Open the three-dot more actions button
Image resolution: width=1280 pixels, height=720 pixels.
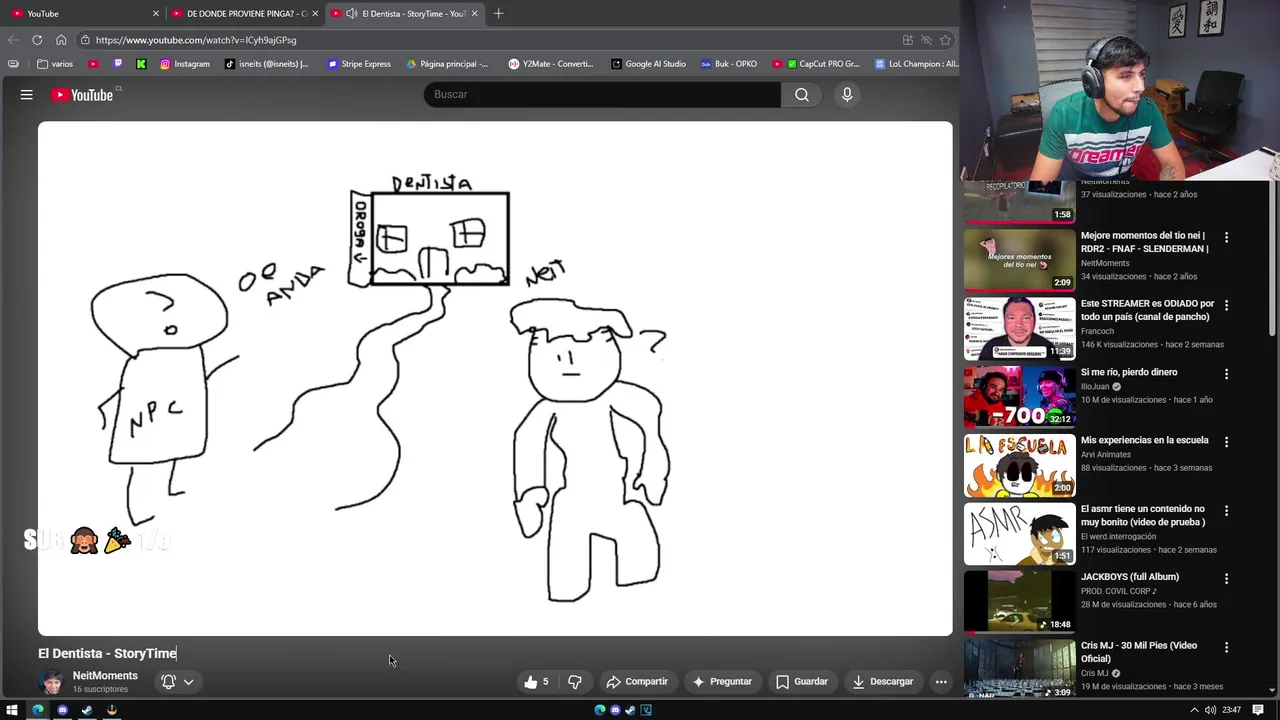tap(941, 682)
